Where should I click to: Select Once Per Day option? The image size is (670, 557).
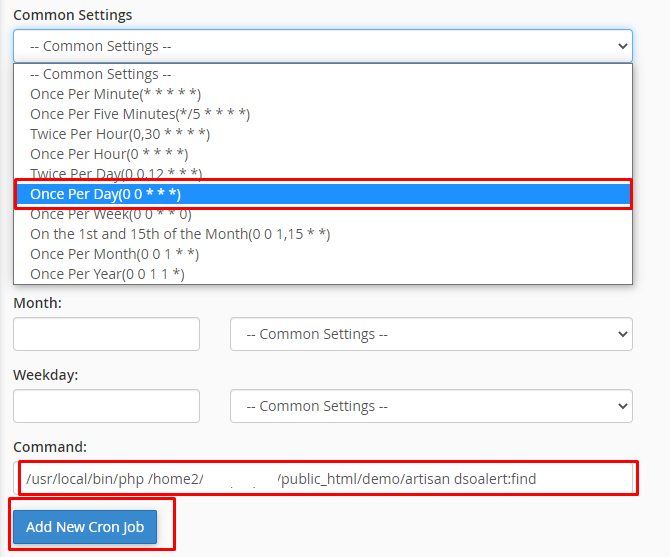tap(105, 194)
